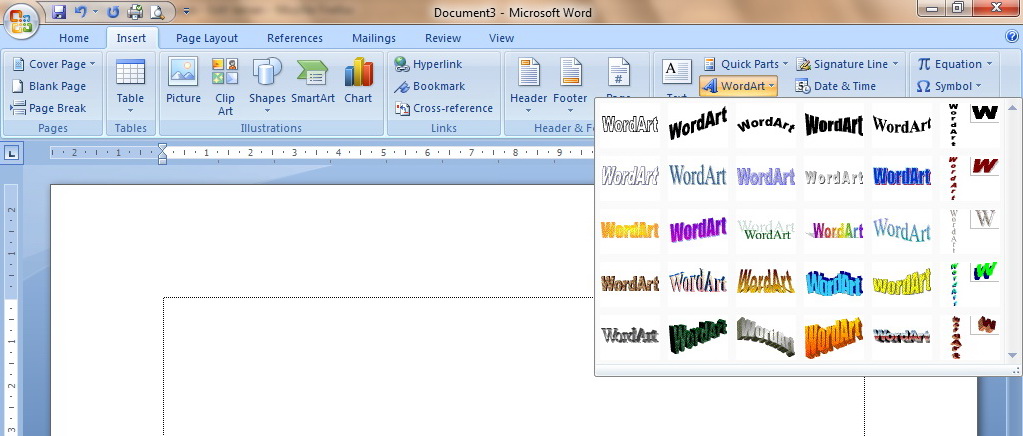Screen dimensions: 1023x436
Task: Insert a Cross-reference
Action: [x=444, y=108]
